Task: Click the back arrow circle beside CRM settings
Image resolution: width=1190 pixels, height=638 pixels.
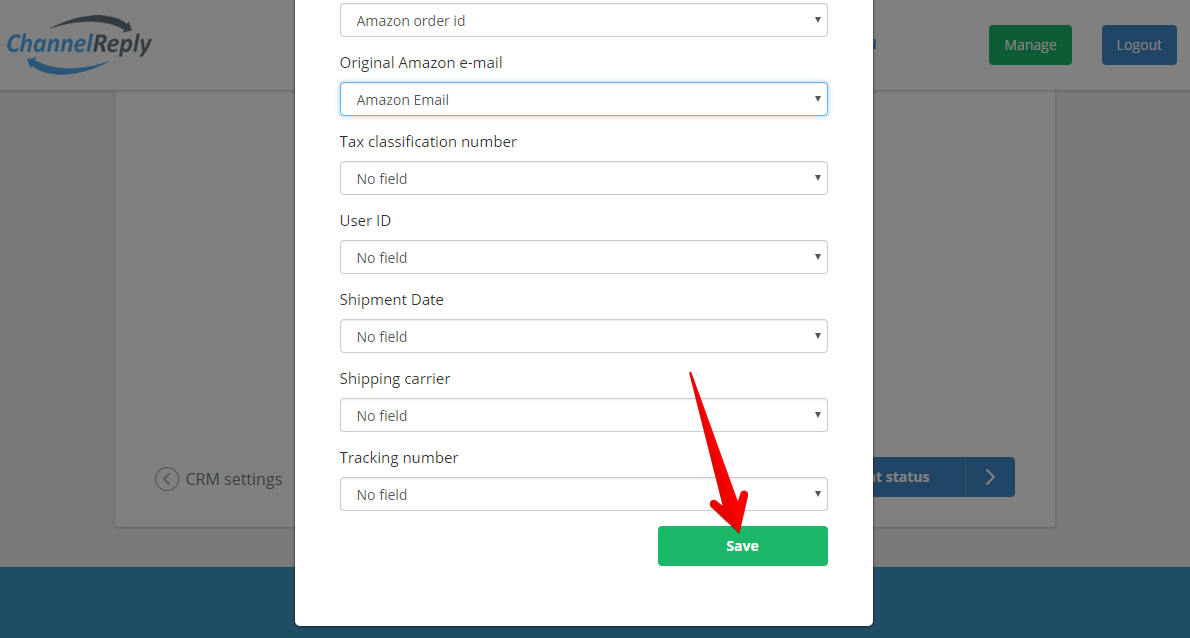Action: click(167, 479)
